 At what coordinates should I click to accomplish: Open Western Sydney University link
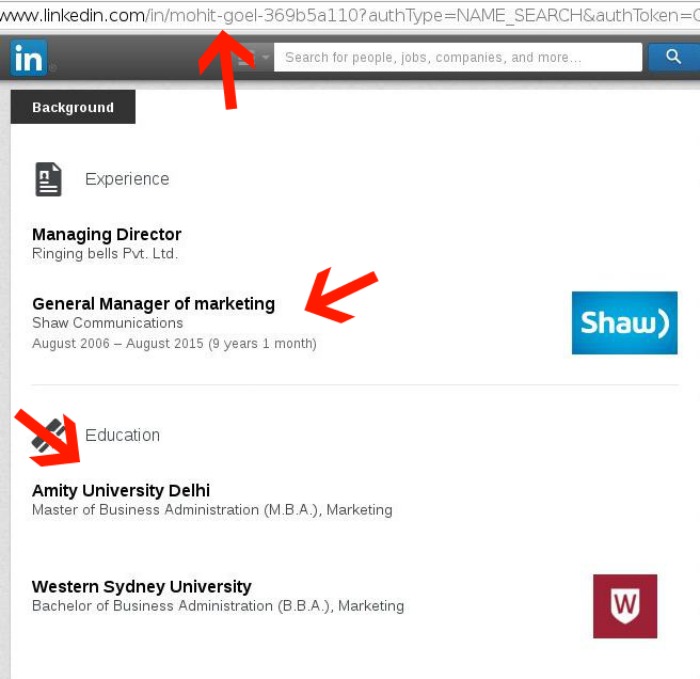(142, 587)
